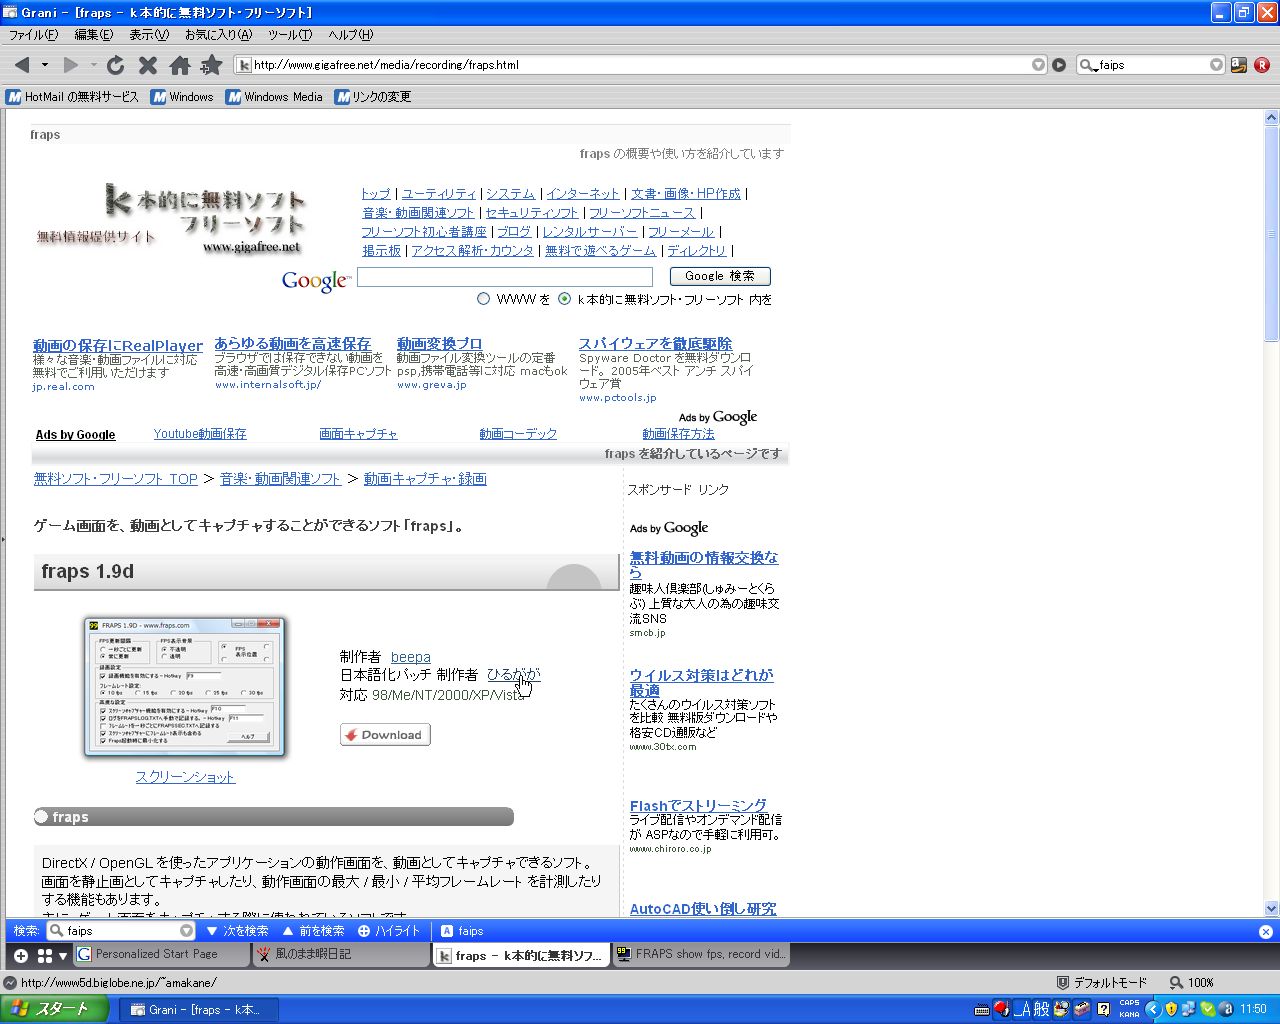This screenshot has width=1280, height=1024.
Task: Click the red Download button
Action: [385, 735]
